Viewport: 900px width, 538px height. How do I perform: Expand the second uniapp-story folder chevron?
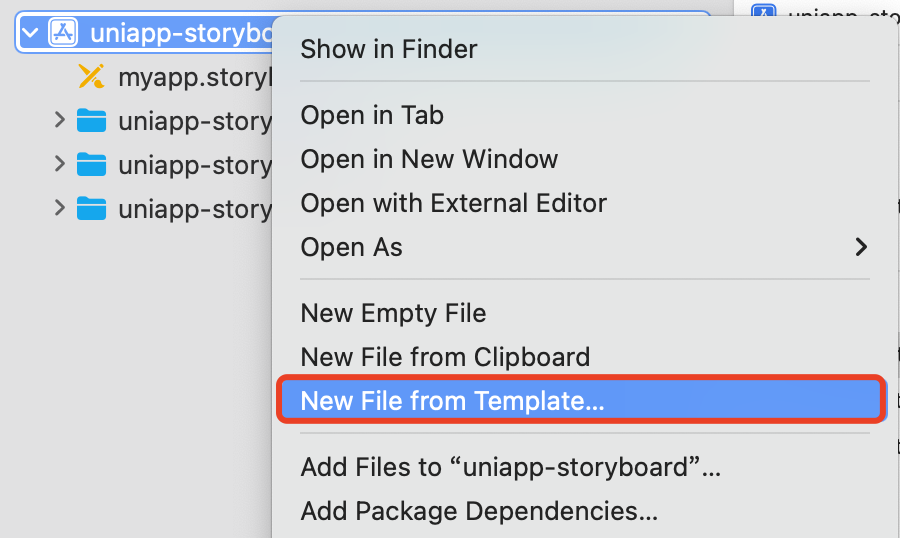pyautogui.click(x=60, y=164)
